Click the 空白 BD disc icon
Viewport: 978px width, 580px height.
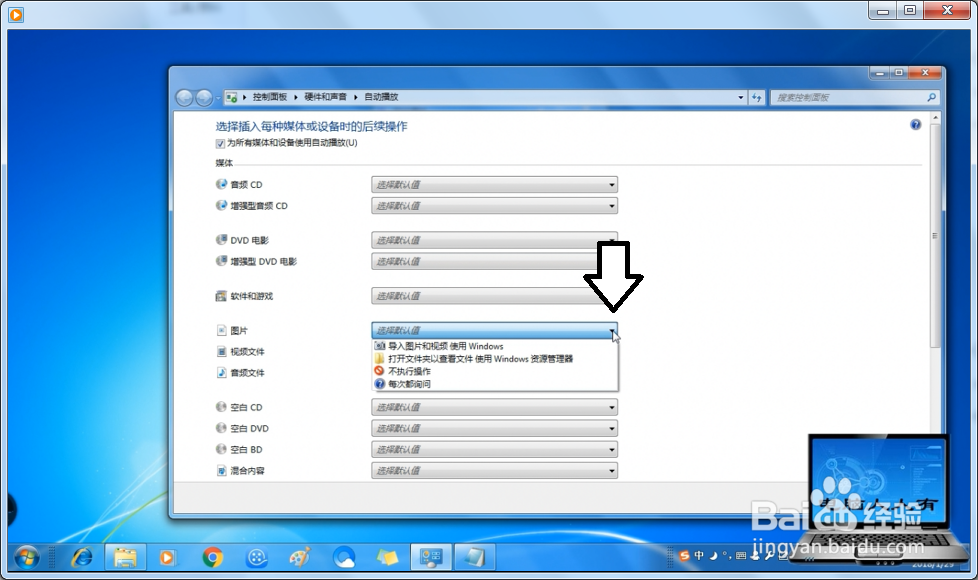221,449
